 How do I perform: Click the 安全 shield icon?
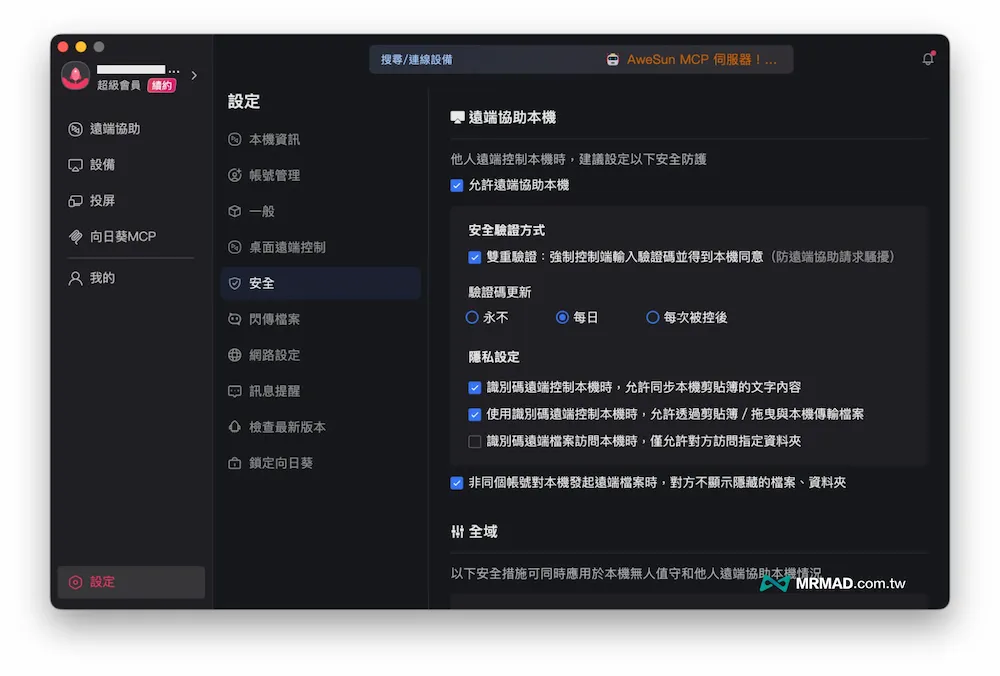tap(235, 283)
